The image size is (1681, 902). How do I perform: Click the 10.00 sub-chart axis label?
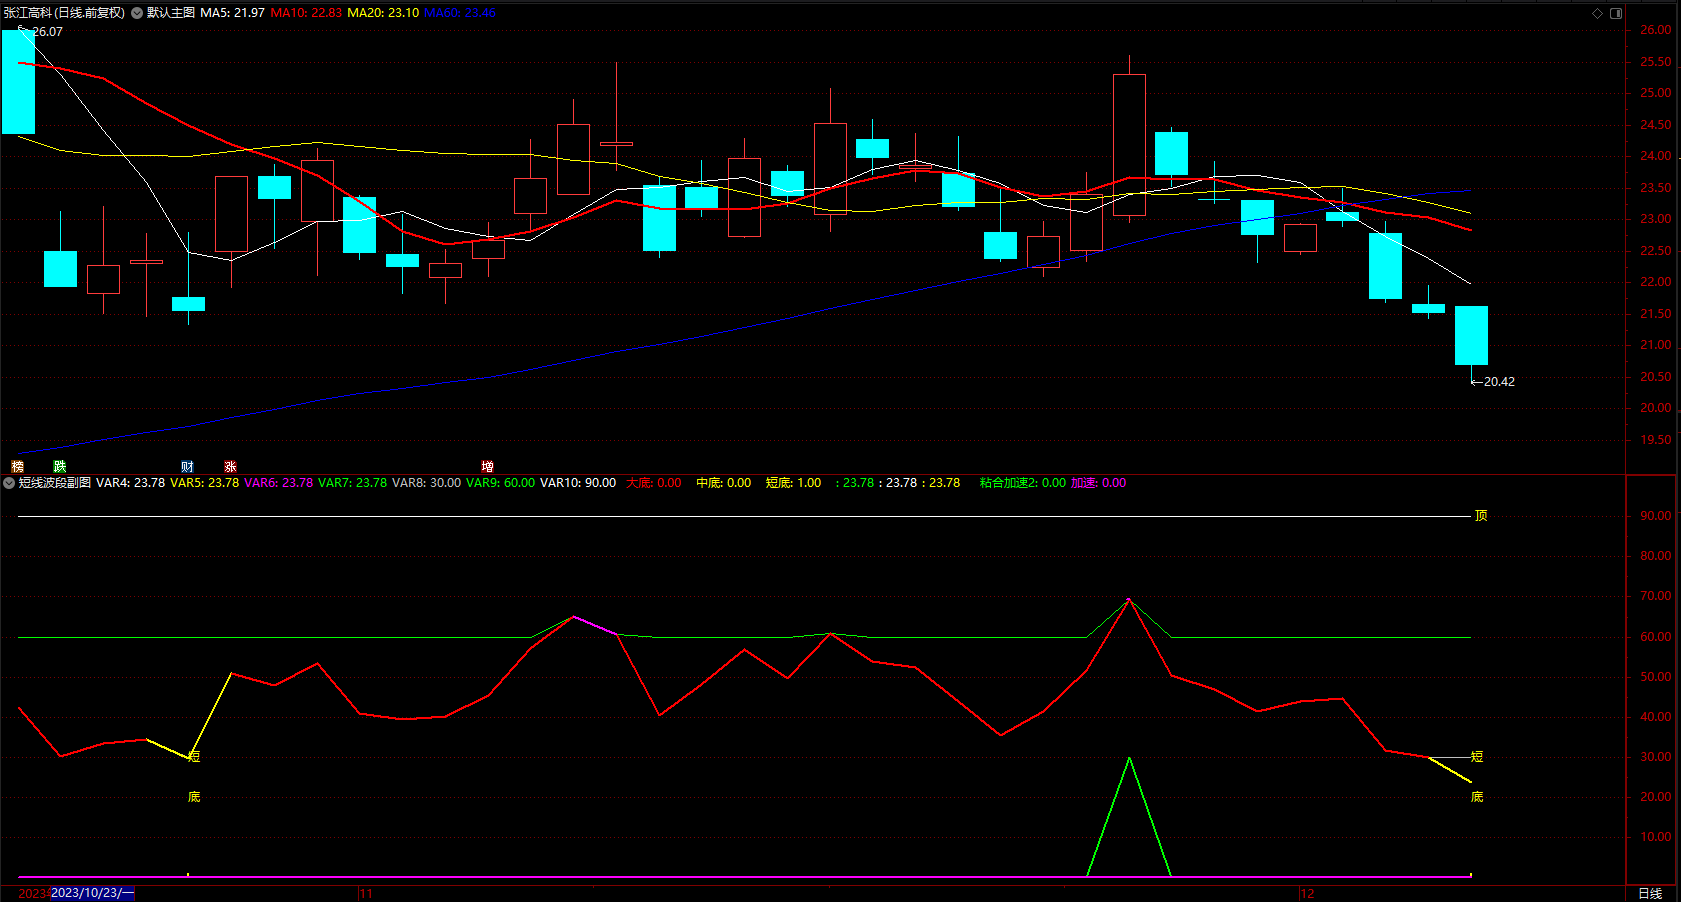[x=1655, y=837]
